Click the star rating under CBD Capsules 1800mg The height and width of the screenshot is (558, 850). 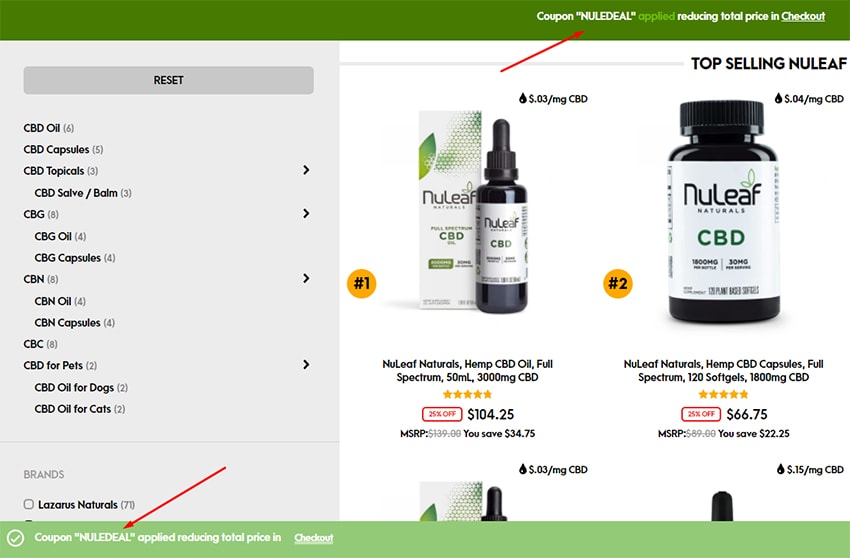(x=723, y=394)
